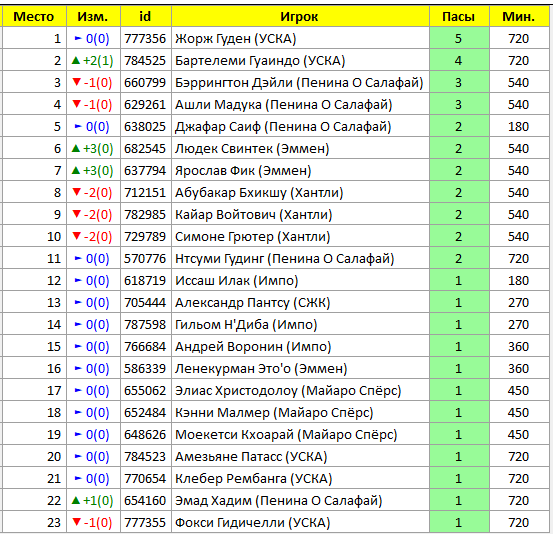
Task: Click id cell 782985
Action: pyautogui.click(x=145, y=214)
